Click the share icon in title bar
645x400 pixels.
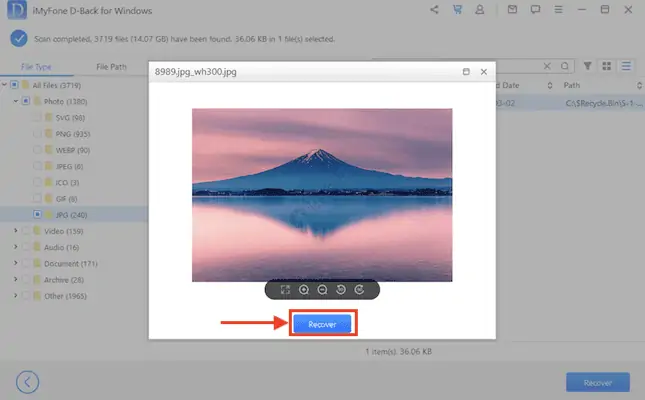point(434,11)
